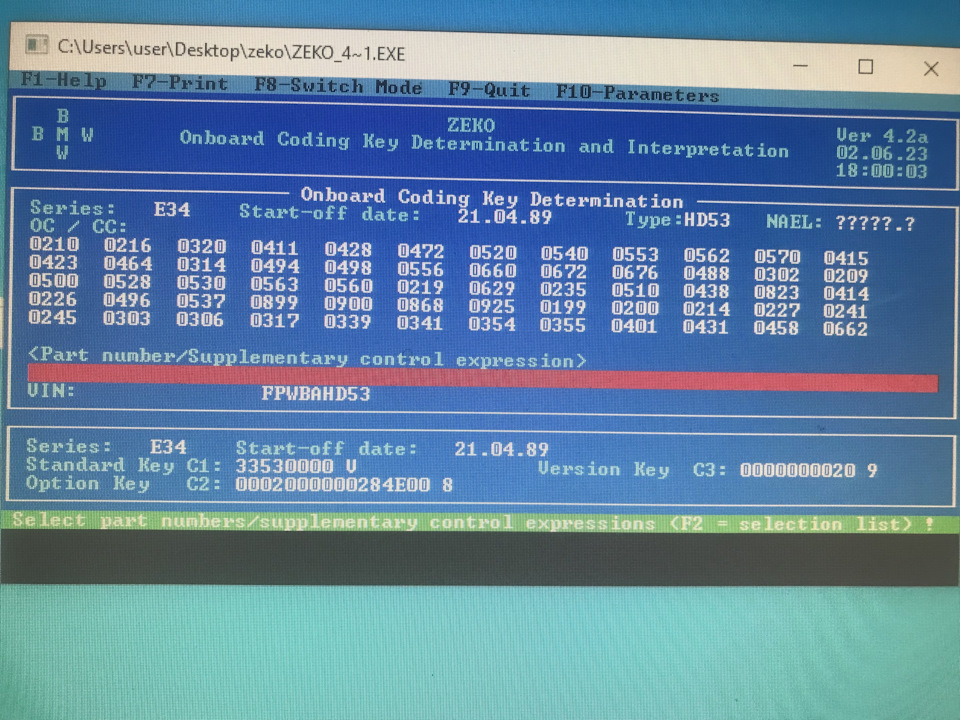This screenshot has width=960, height=720.
Task: Select option code 0563
Action: 274,285
